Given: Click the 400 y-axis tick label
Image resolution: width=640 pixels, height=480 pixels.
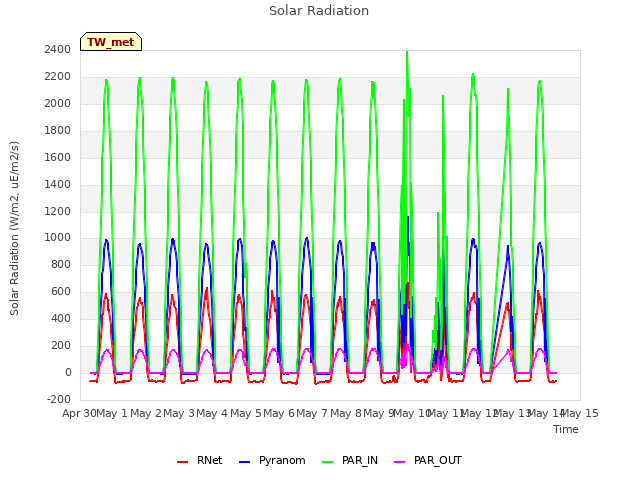Looking at the screenshot, I should pos(61,318).
